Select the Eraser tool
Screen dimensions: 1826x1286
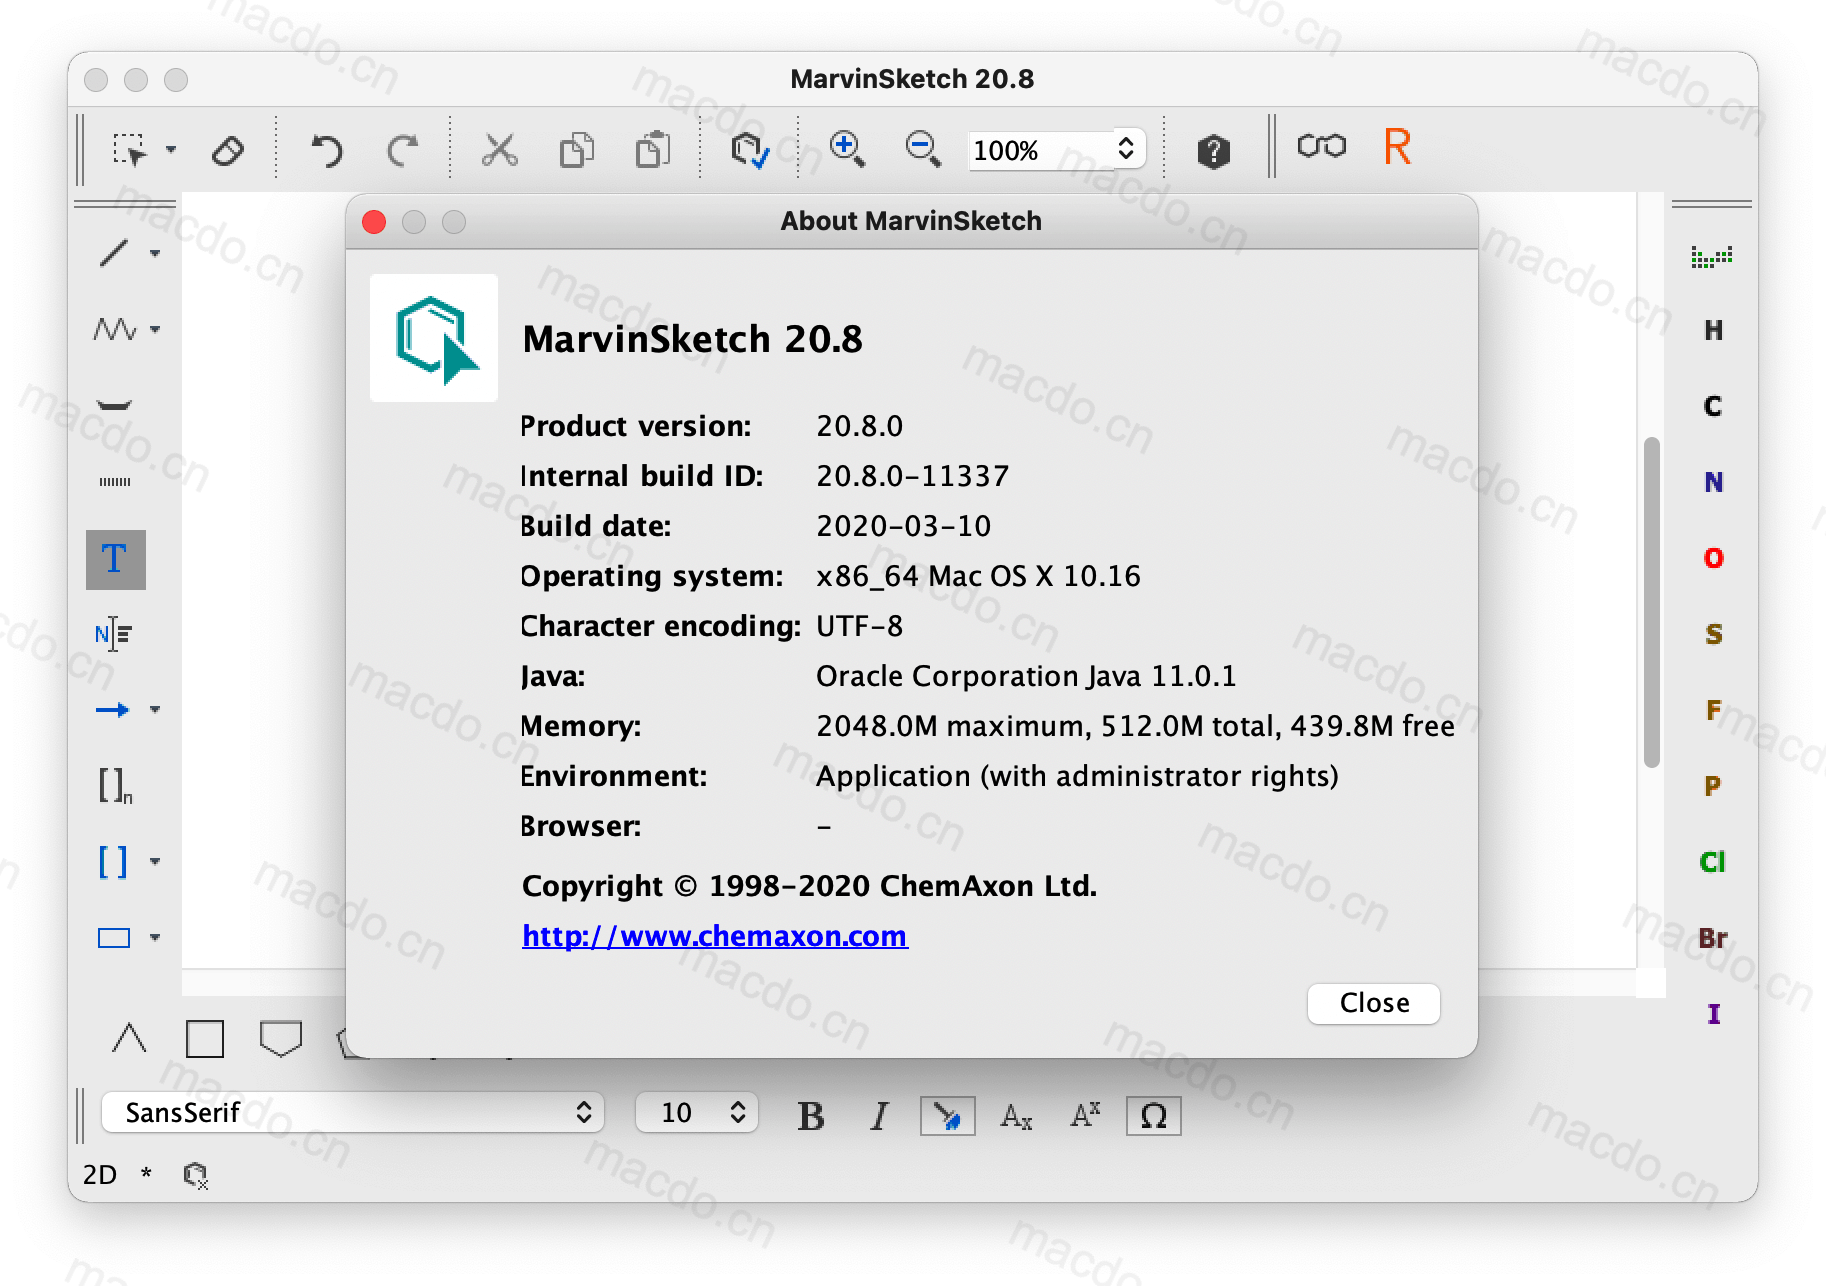pos(228,150)
